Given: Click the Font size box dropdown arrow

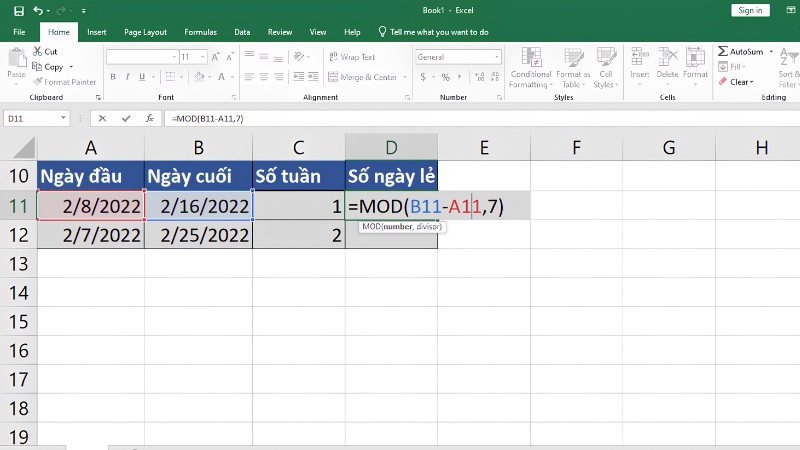Looking at the screenshot, I should [203, 57].
